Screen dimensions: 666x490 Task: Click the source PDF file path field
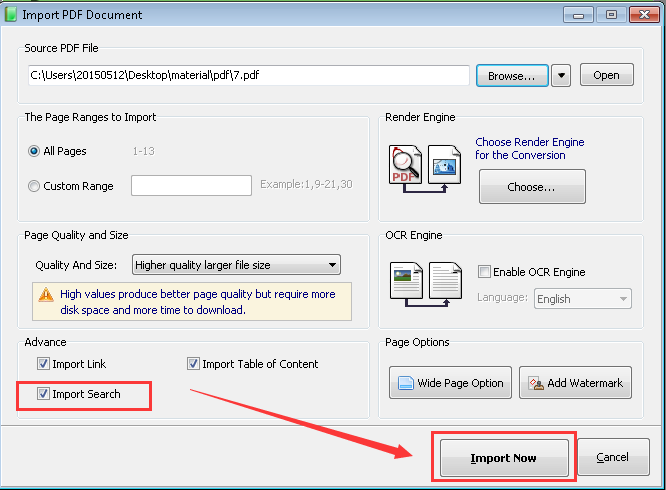(x=248, y=75)
